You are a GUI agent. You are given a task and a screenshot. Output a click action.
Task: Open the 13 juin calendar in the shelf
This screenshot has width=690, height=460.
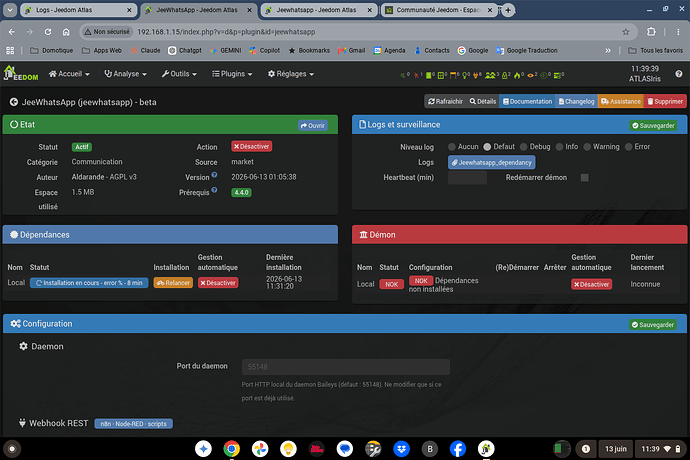(x=615, y=449)
